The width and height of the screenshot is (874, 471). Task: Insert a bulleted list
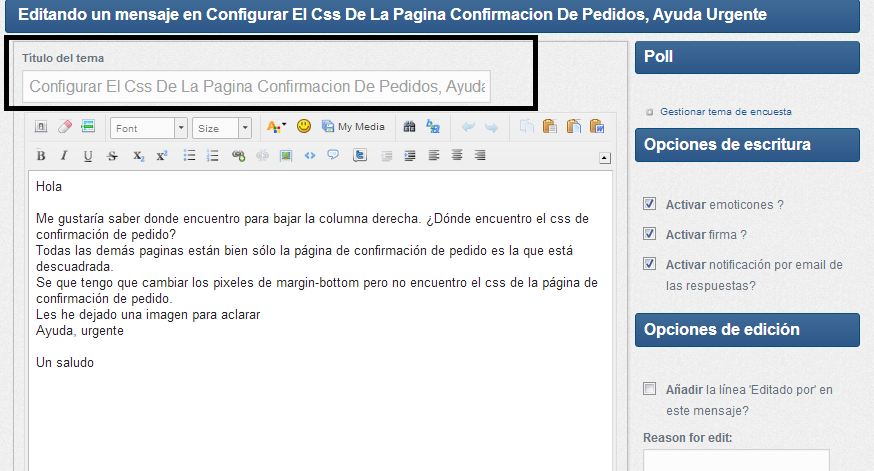[x=190, y=156]
